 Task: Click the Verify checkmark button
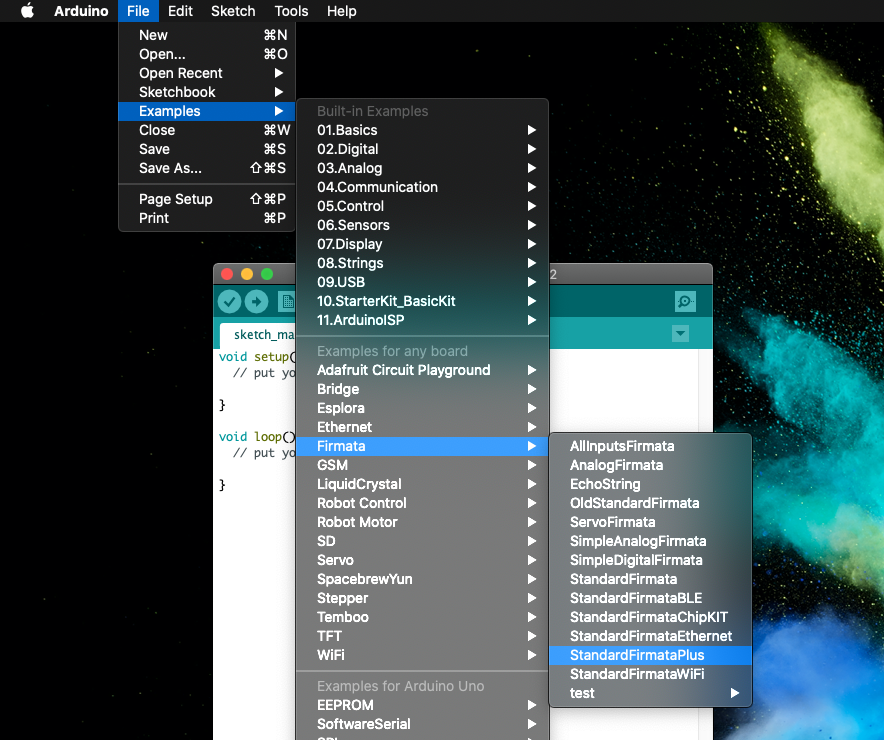[x=230, y=301]
